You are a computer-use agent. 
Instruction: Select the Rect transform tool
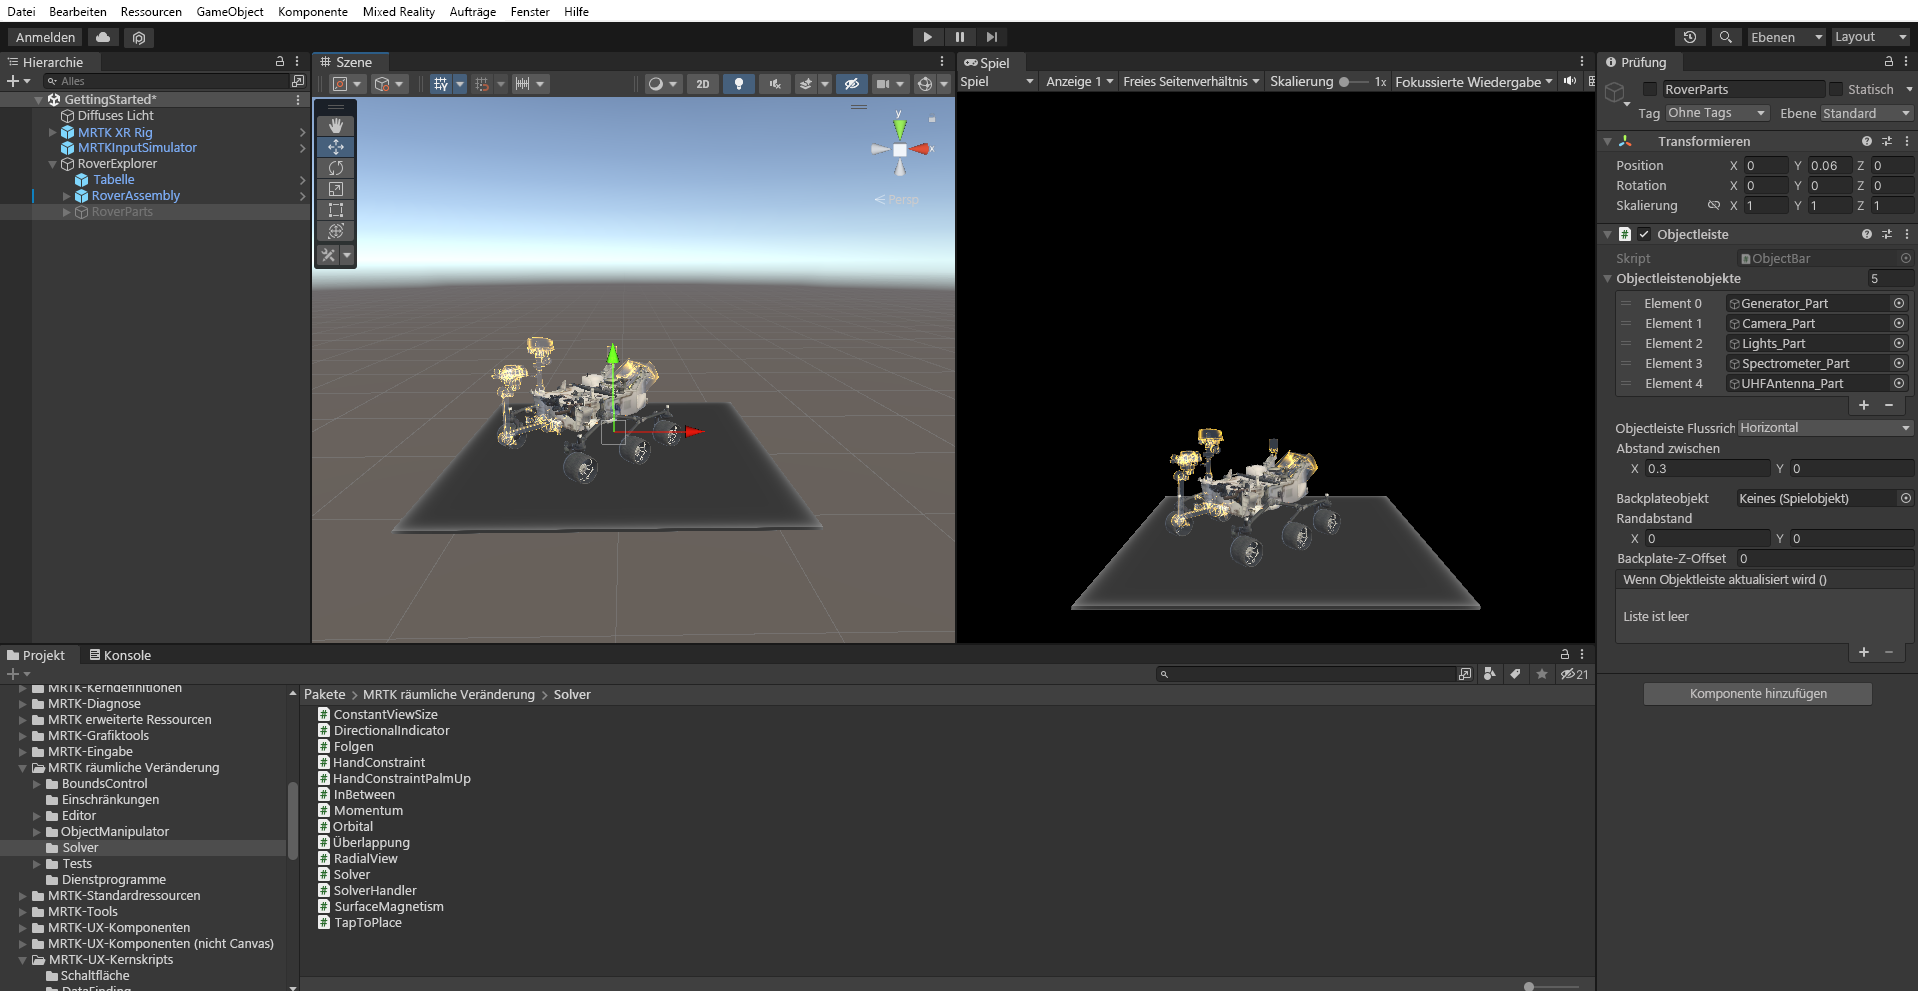point(335,210)
